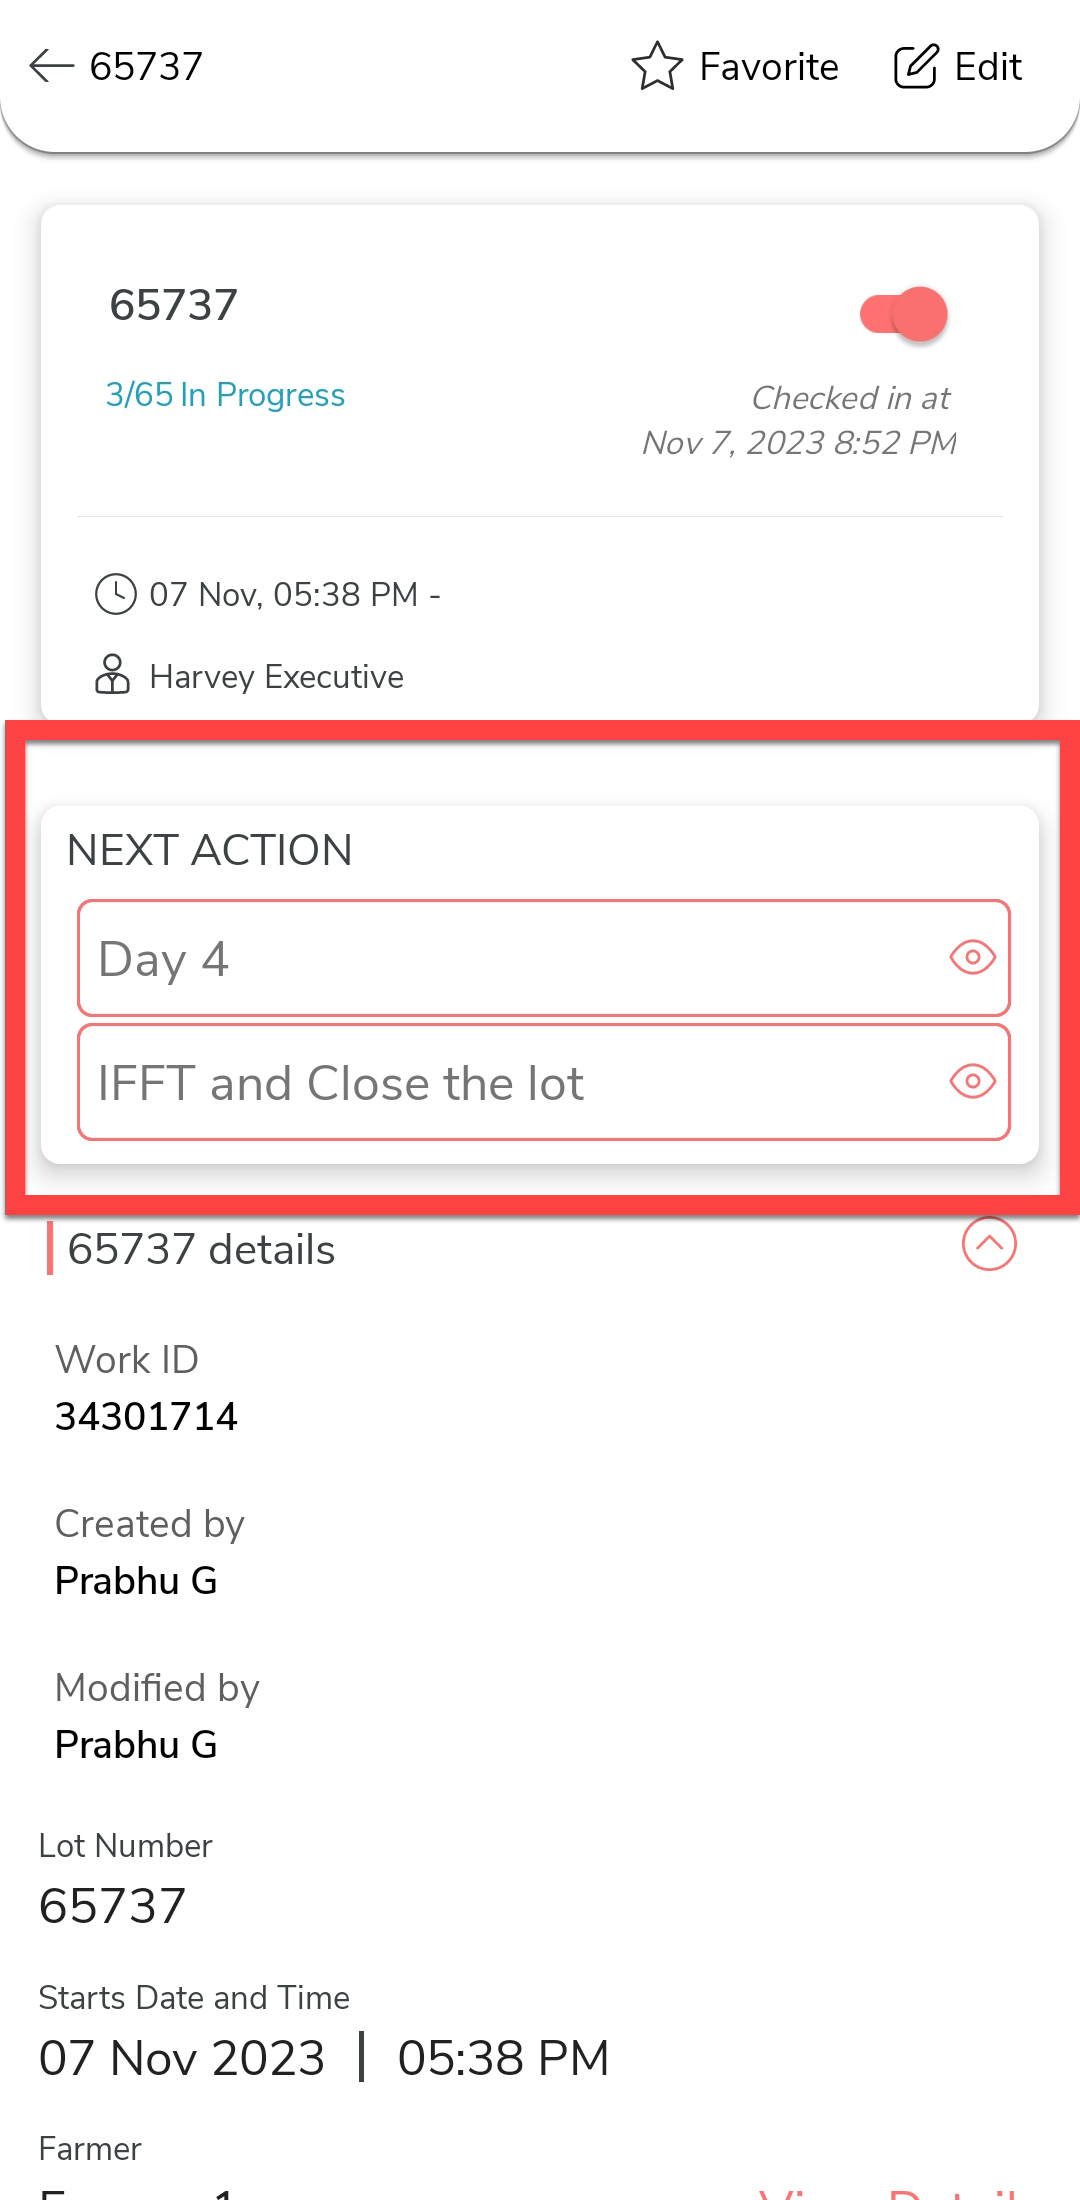
Task: Click the Favorite label in header
Action: (769, 67)
